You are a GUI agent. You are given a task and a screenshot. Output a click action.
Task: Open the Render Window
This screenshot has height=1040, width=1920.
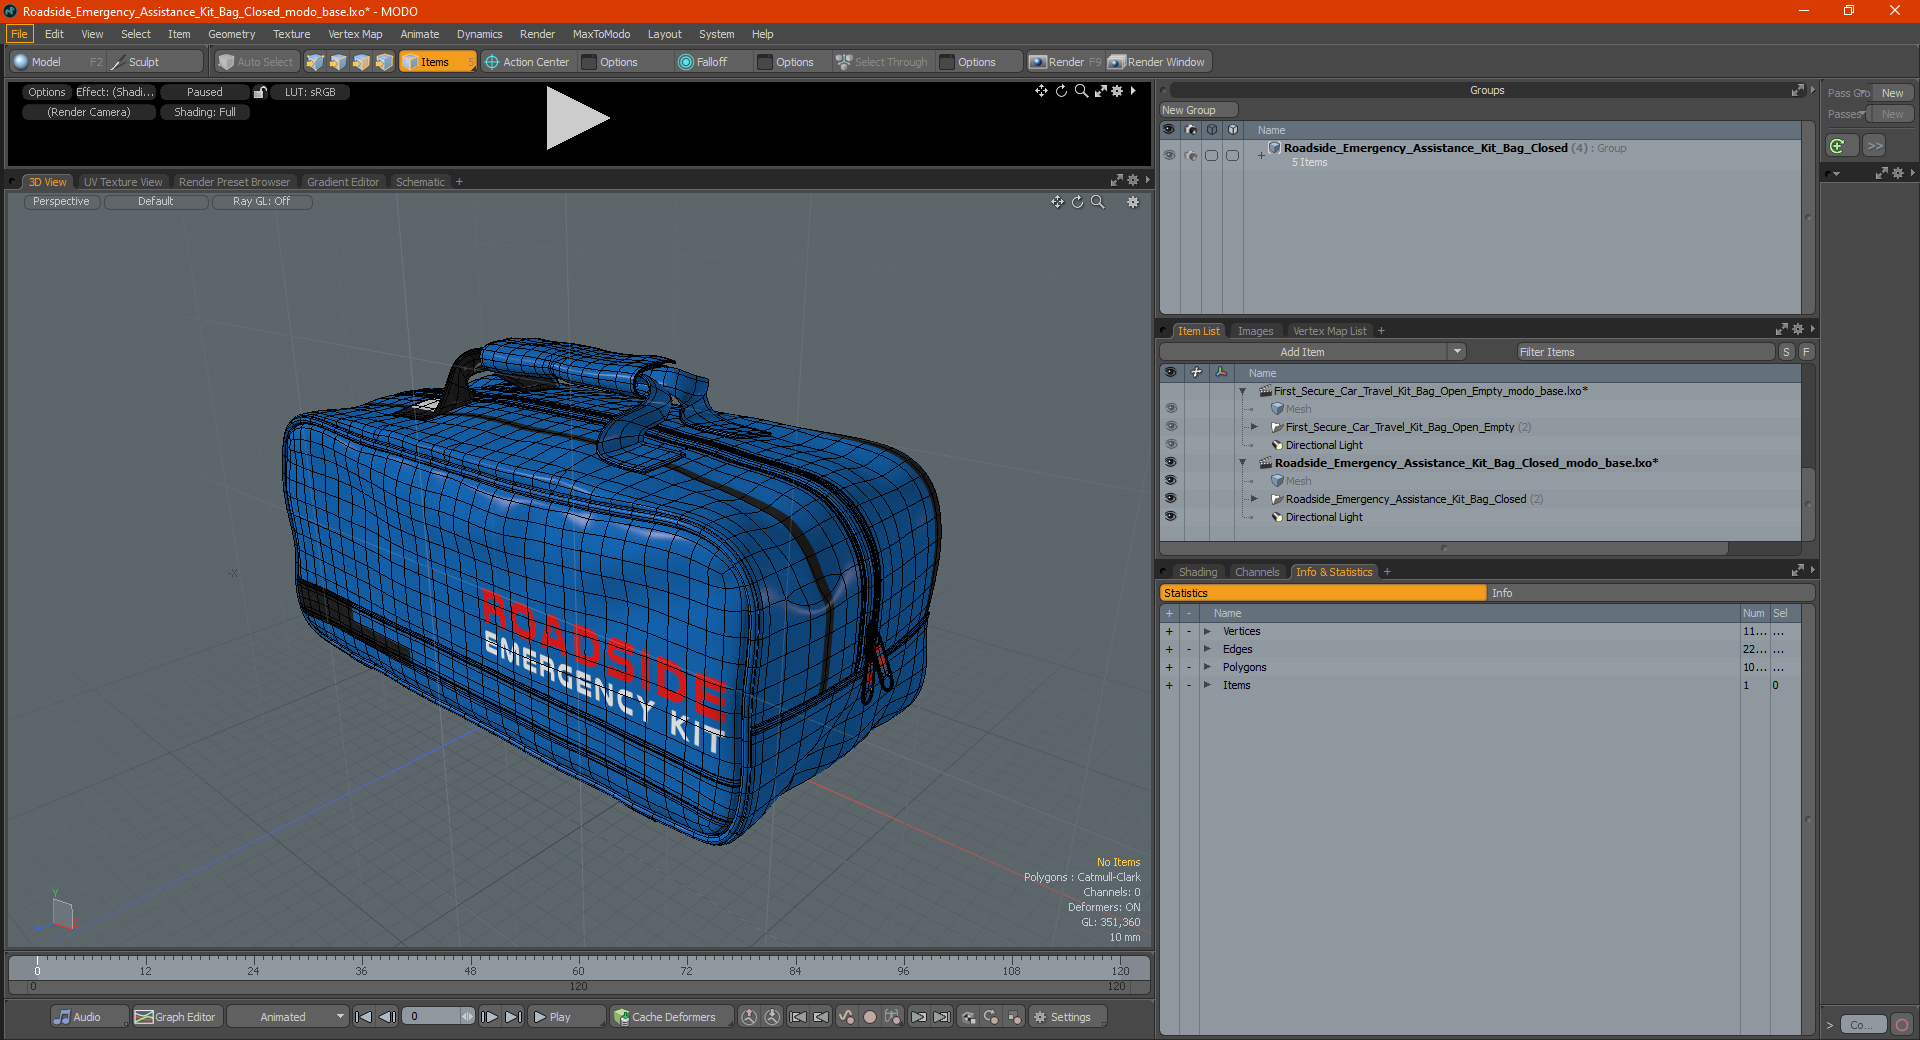point(1158,62)
